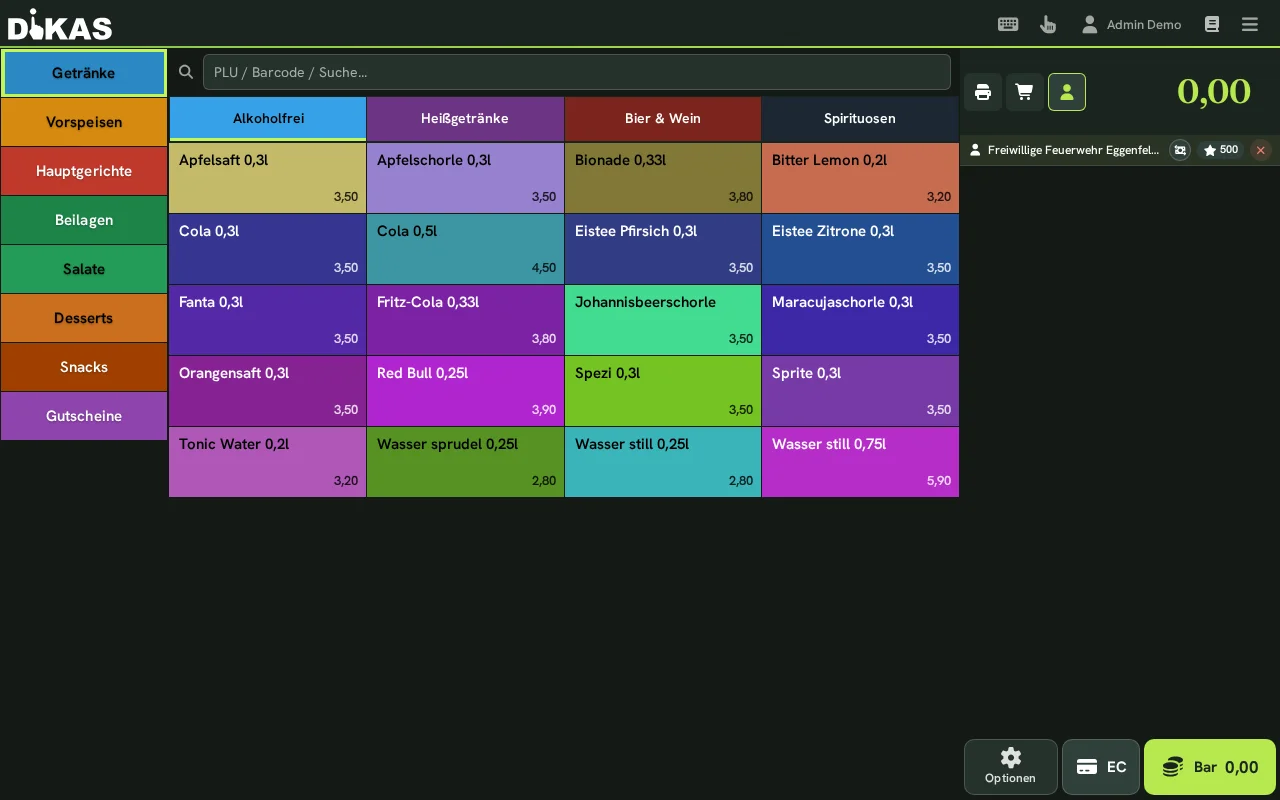Remove customer with the red X
The image size is (1280, 800).
click(1261, 150)
